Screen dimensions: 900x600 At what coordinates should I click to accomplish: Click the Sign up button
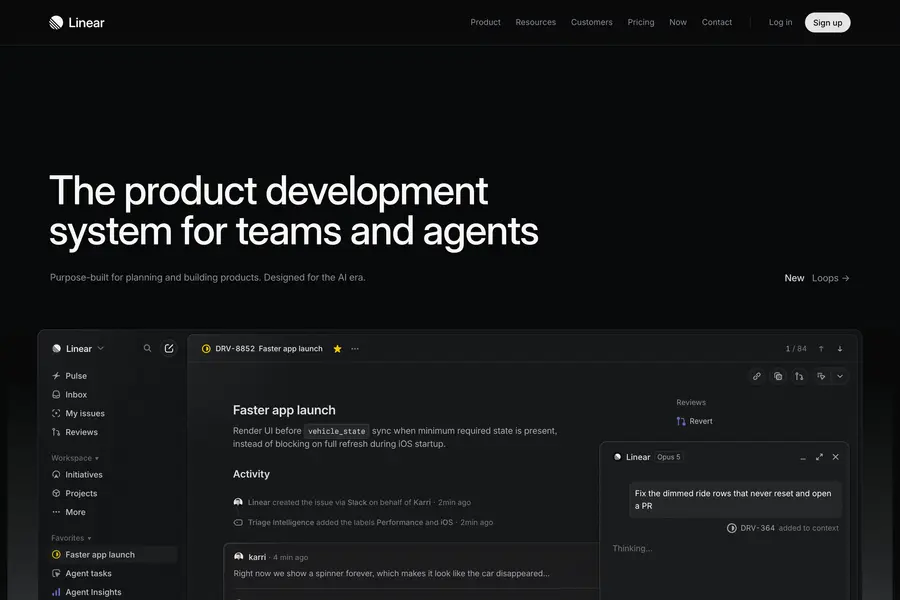pyautogui.click(x=827, y=22)
